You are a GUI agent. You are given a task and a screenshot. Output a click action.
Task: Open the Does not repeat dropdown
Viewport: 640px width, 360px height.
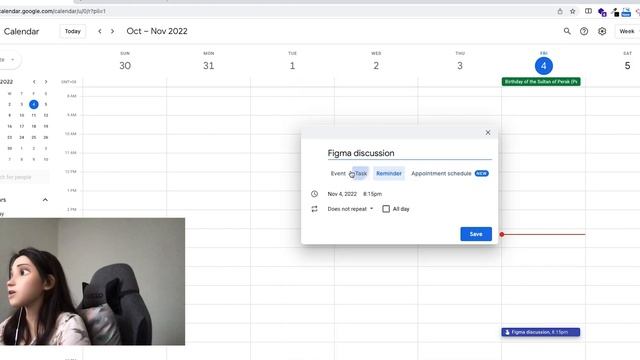[350, 209]
